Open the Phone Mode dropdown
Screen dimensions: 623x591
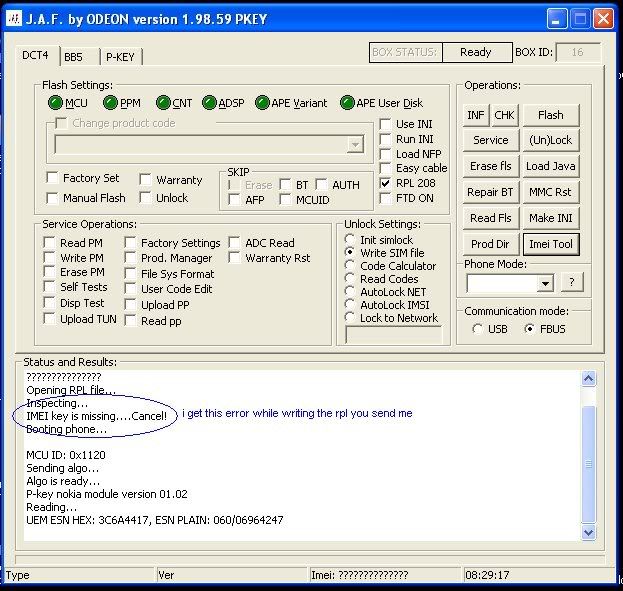(x=545, y=283)
